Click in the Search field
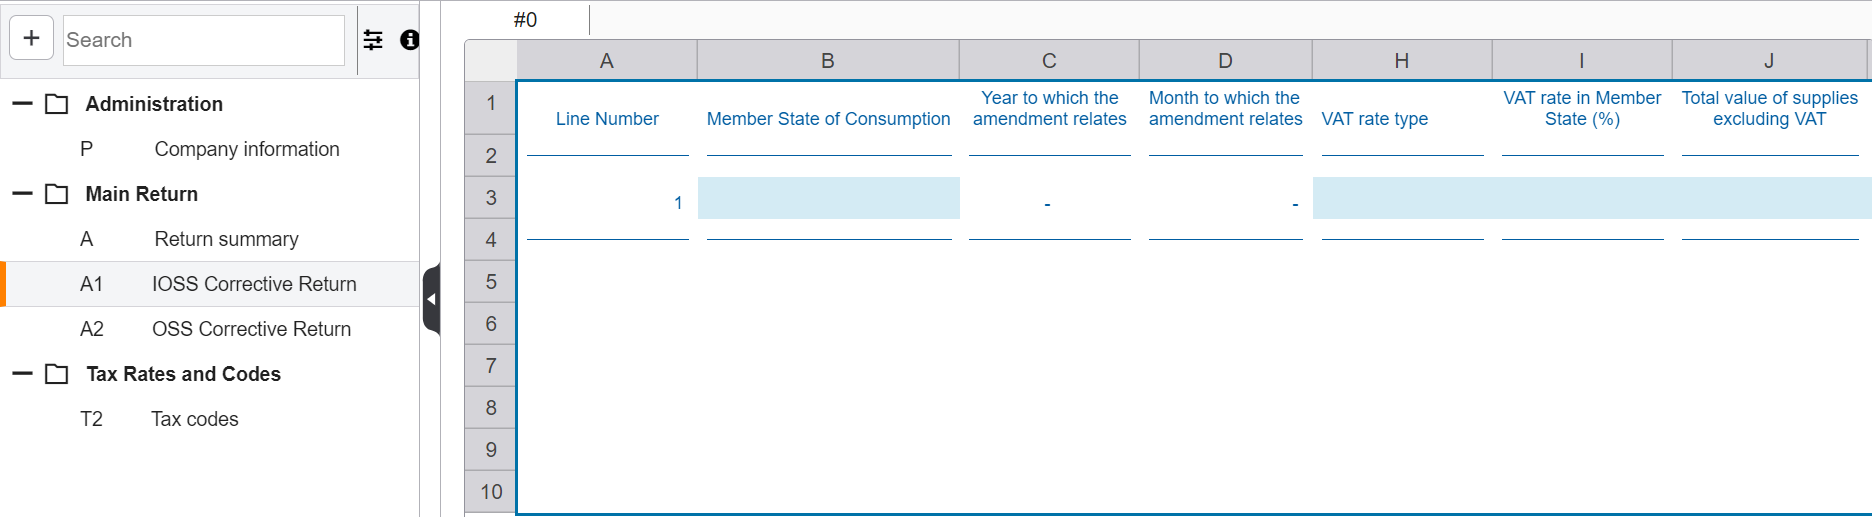This screenshot has height=517, width=1872. click(203, 40)
